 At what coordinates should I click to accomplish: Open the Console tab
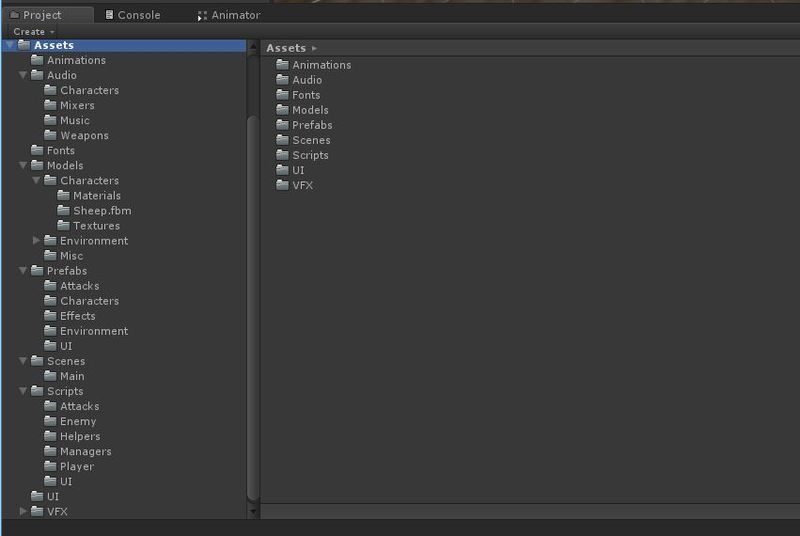[x=133, y=15]
